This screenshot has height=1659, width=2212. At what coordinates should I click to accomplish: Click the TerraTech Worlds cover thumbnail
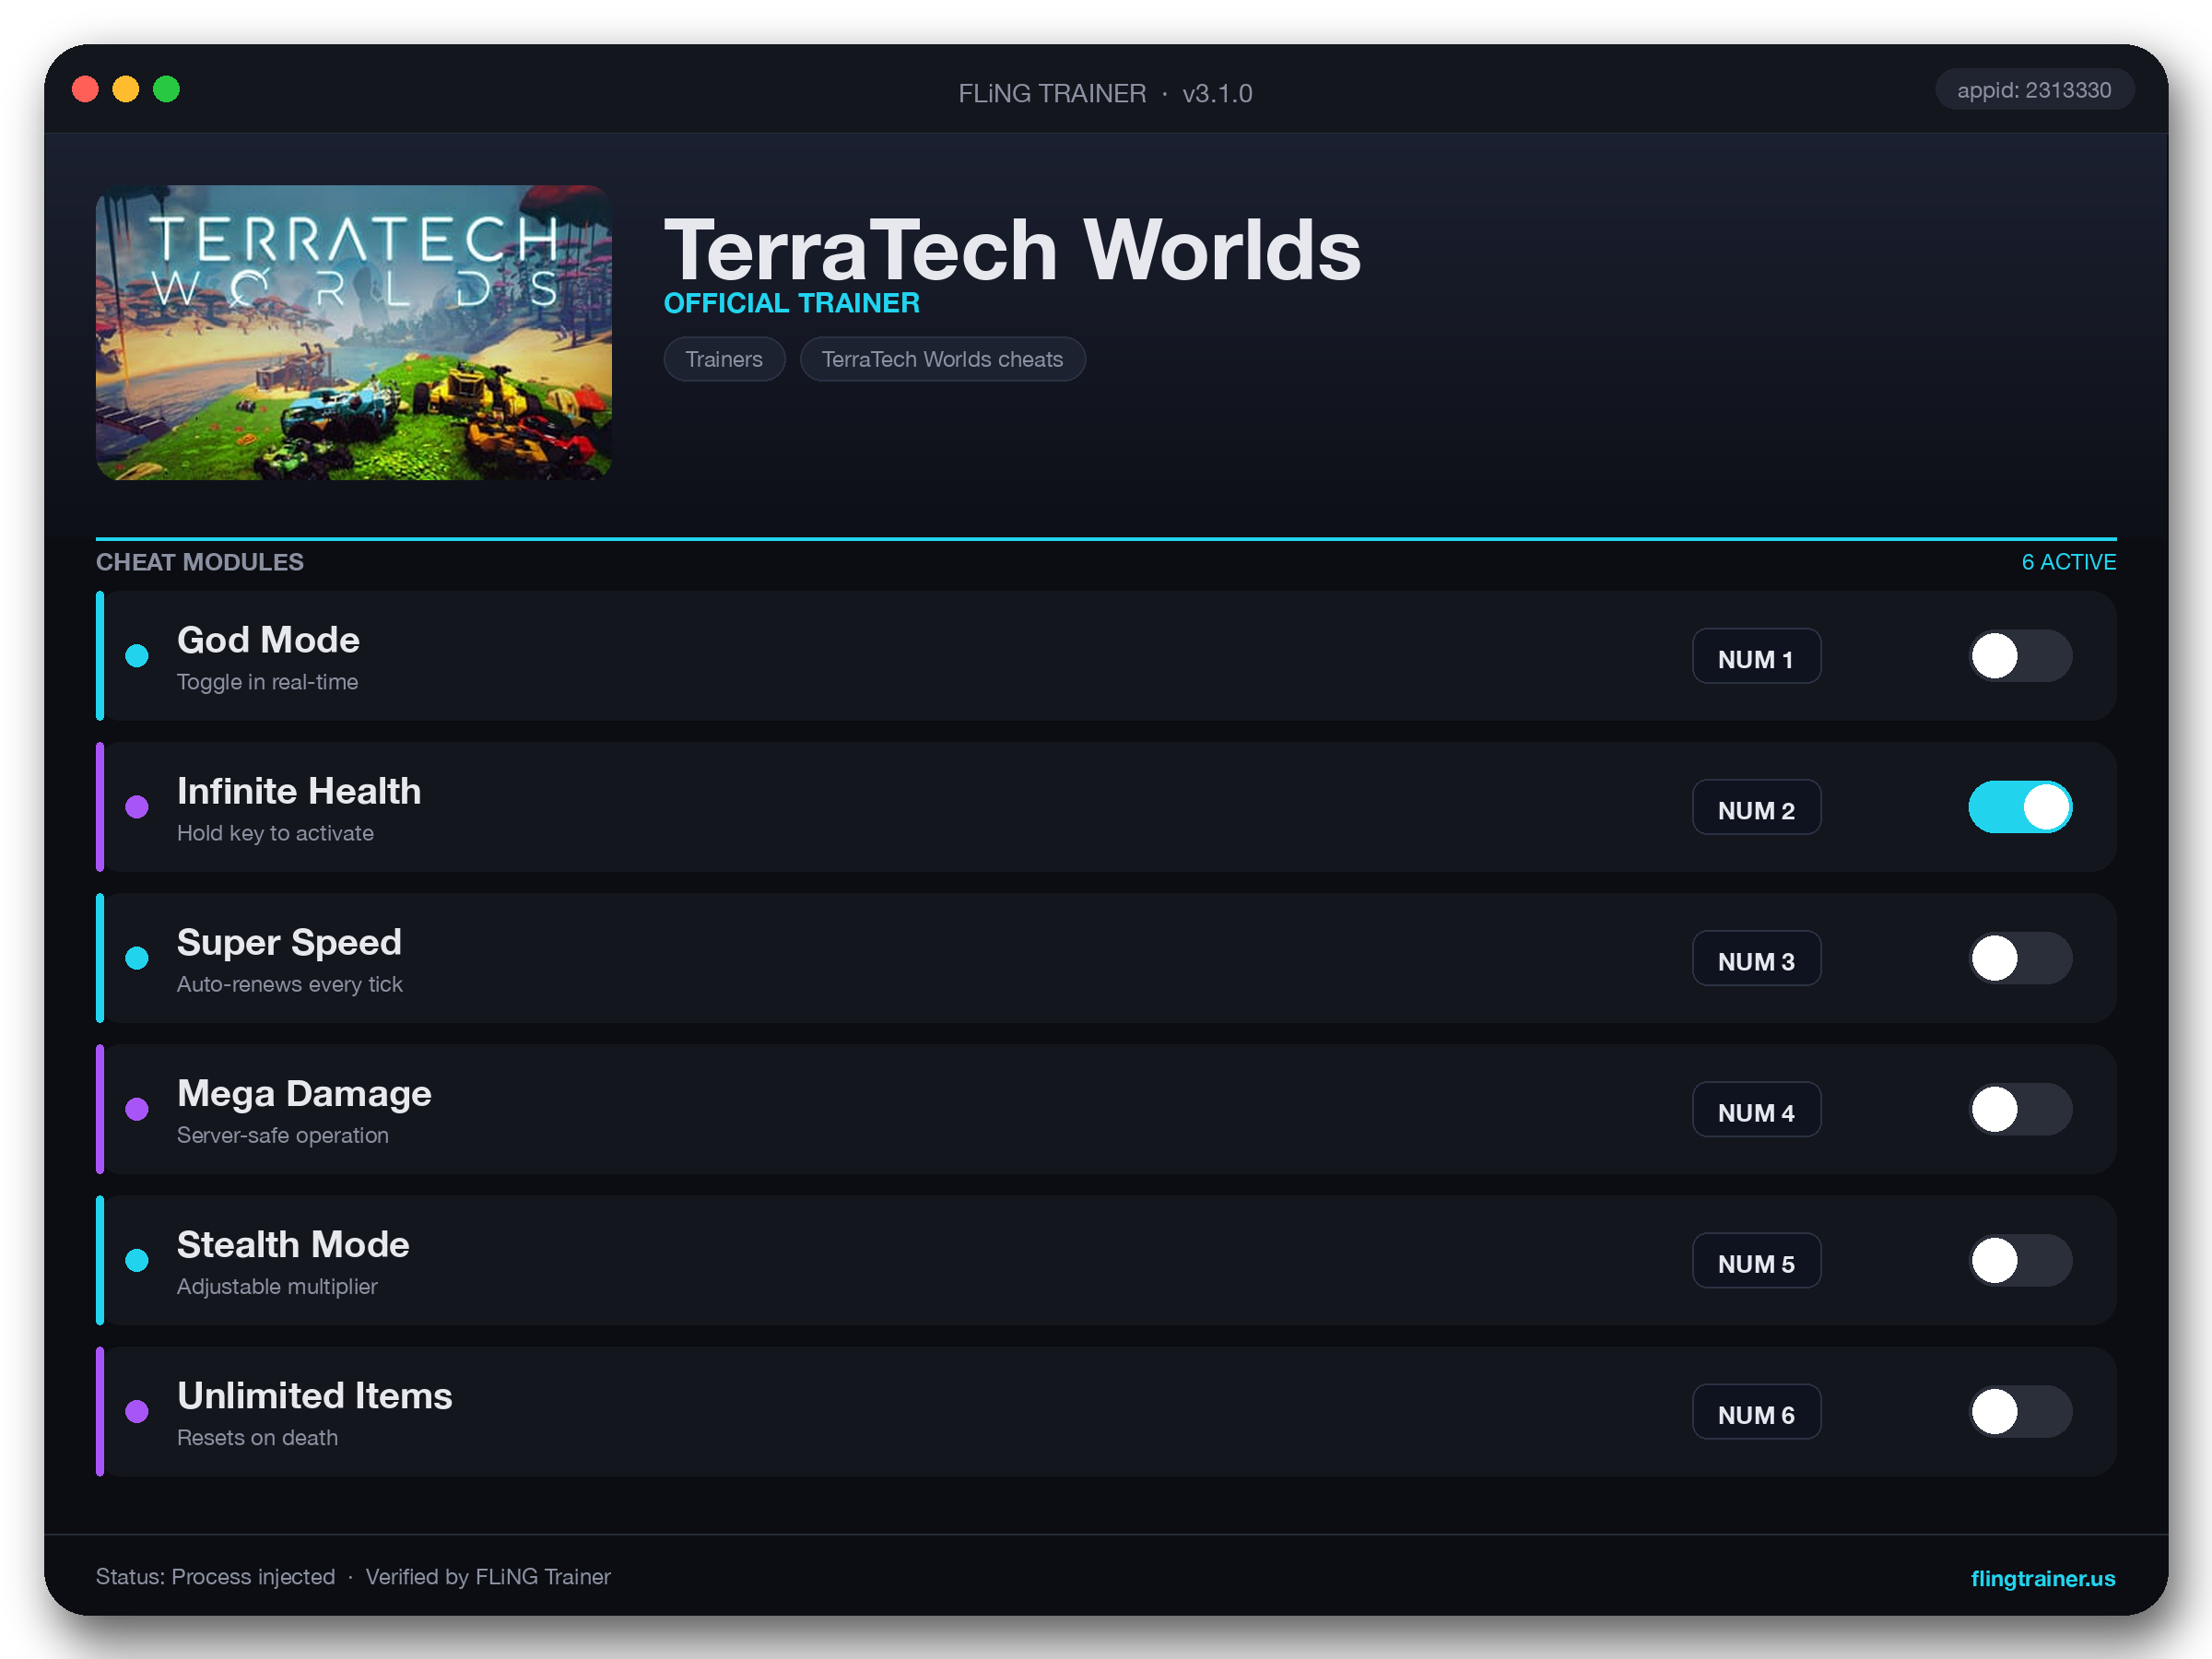(353, 332)
